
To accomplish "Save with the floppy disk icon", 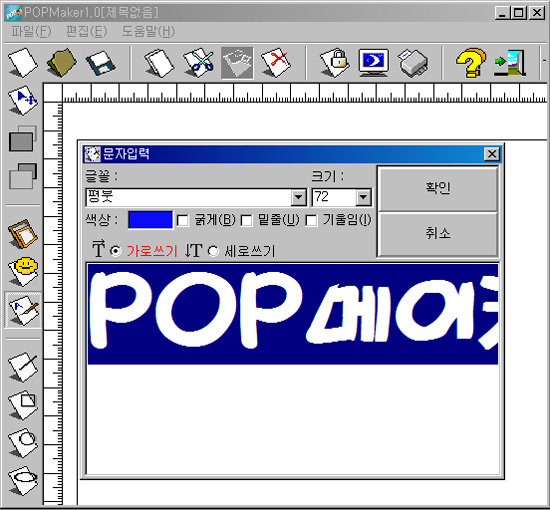I will (101, 63).
